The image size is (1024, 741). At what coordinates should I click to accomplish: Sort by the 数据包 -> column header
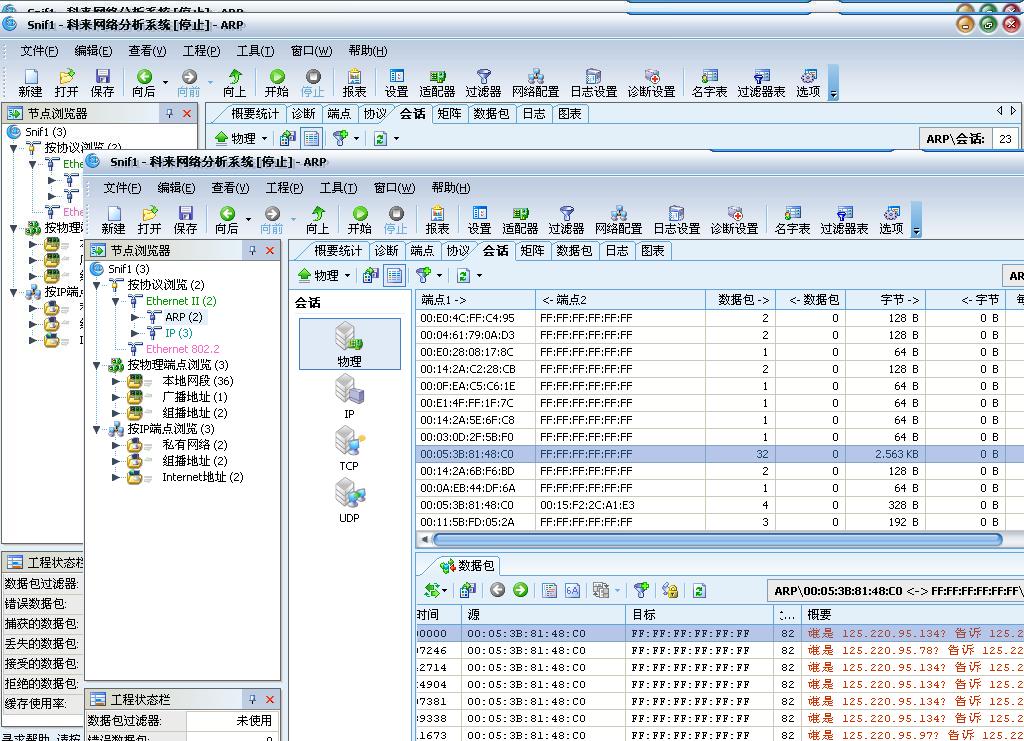pyautogui.click(x=743, y=300)
